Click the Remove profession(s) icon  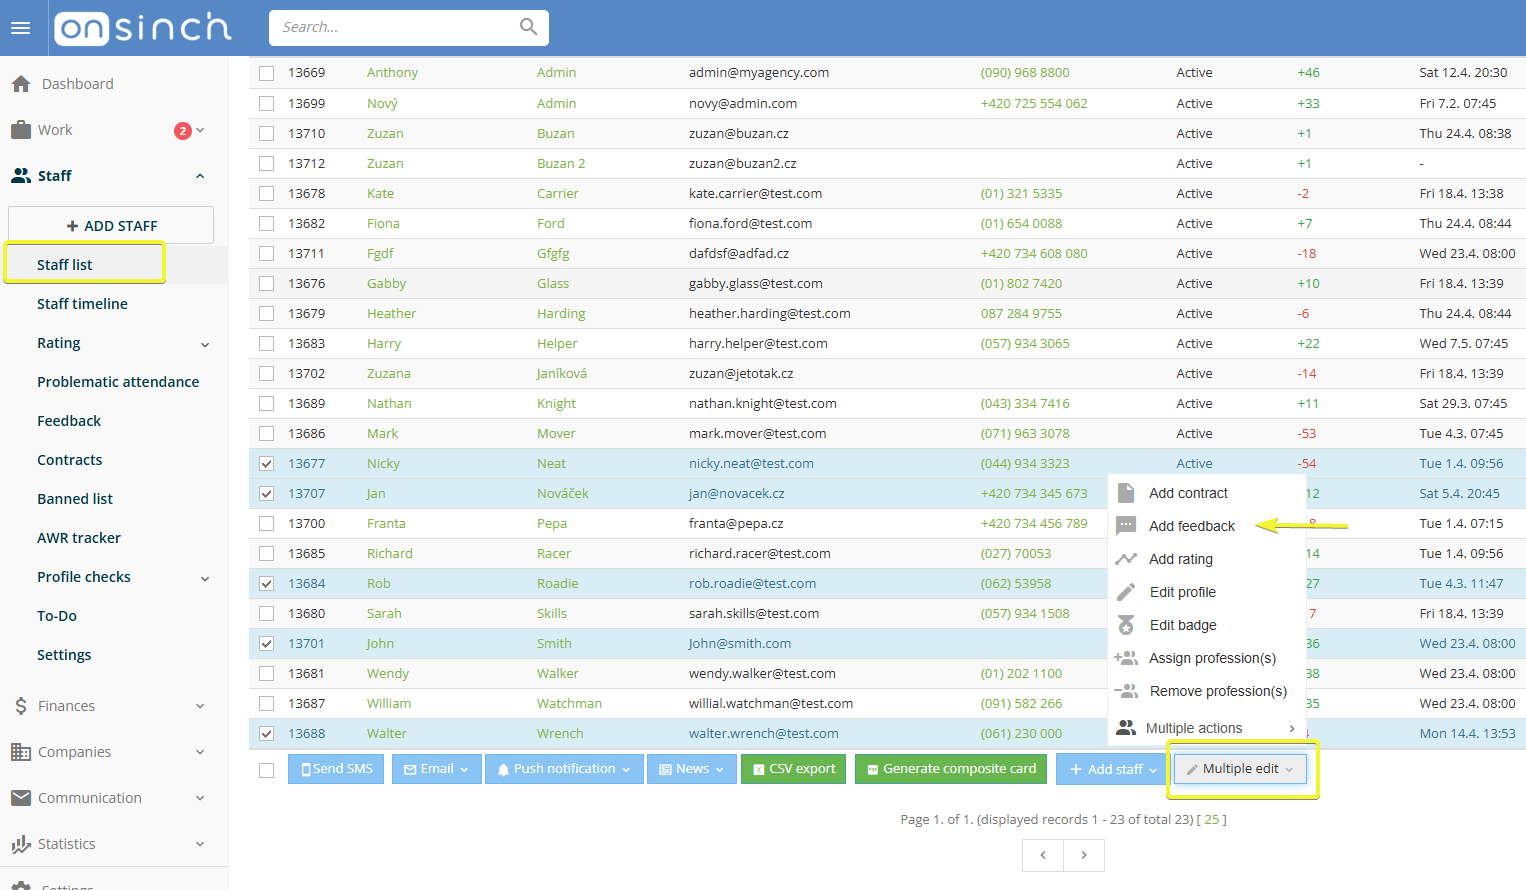click(1126, 691)
